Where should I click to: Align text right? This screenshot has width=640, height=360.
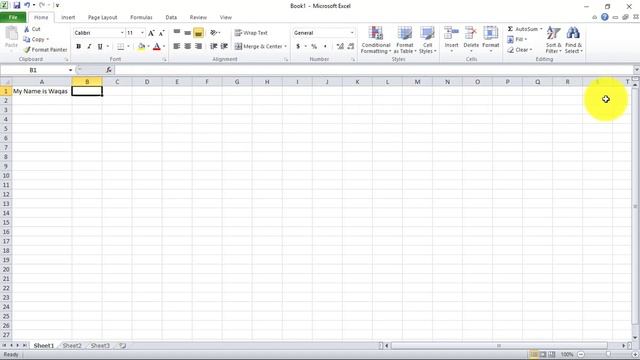pos(198,46)
